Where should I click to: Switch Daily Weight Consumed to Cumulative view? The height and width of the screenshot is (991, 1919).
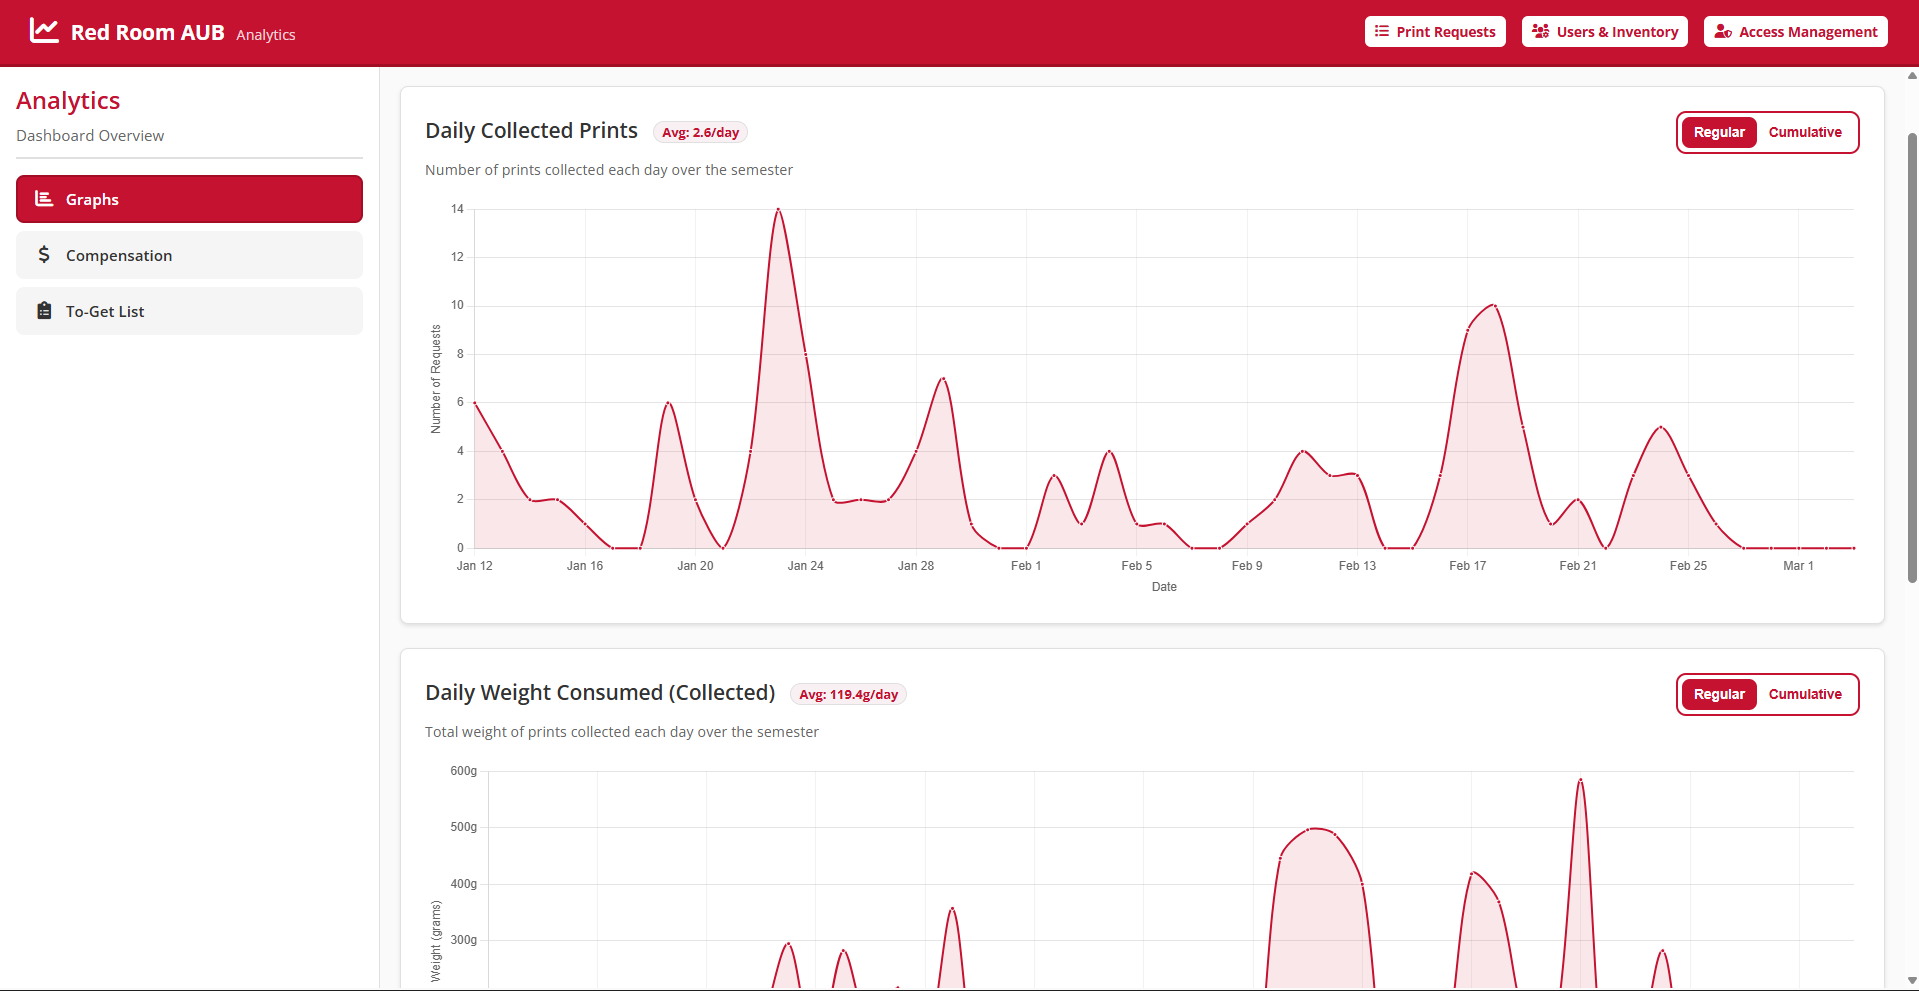[x=1805, y=694]
